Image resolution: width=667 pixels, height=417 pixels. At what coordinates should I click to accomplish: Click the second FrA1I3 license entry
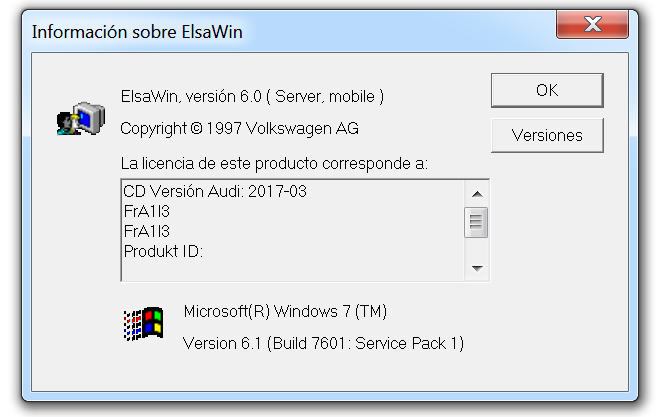(147, 231)
